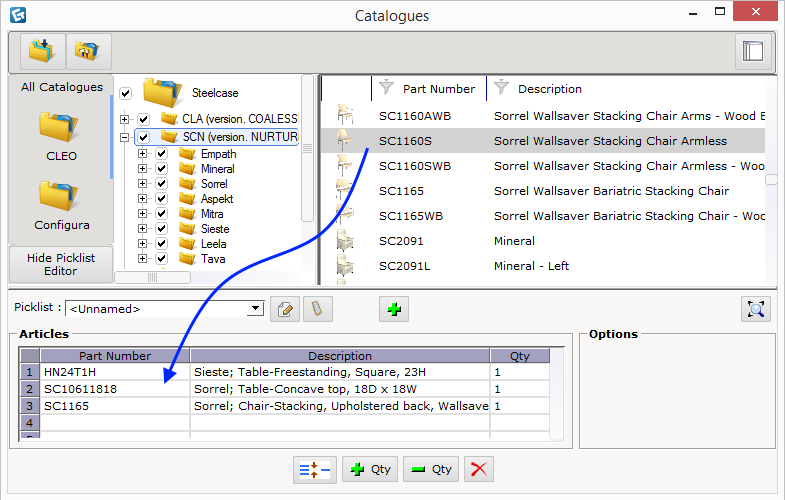Image resolution: width=785 pixels, height=500 pixels.
Task: Click the Tava folder icon
Action: pos(187,259)
